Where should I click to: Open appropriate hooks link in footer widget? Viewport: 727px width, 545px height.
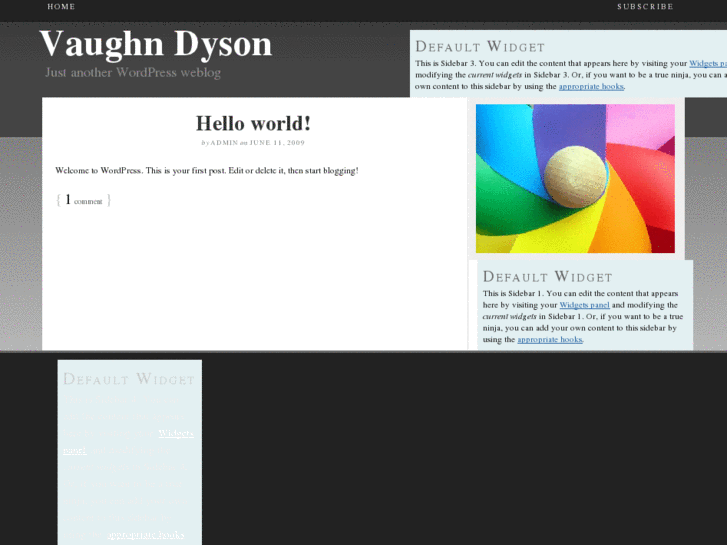tap(146, 535)
